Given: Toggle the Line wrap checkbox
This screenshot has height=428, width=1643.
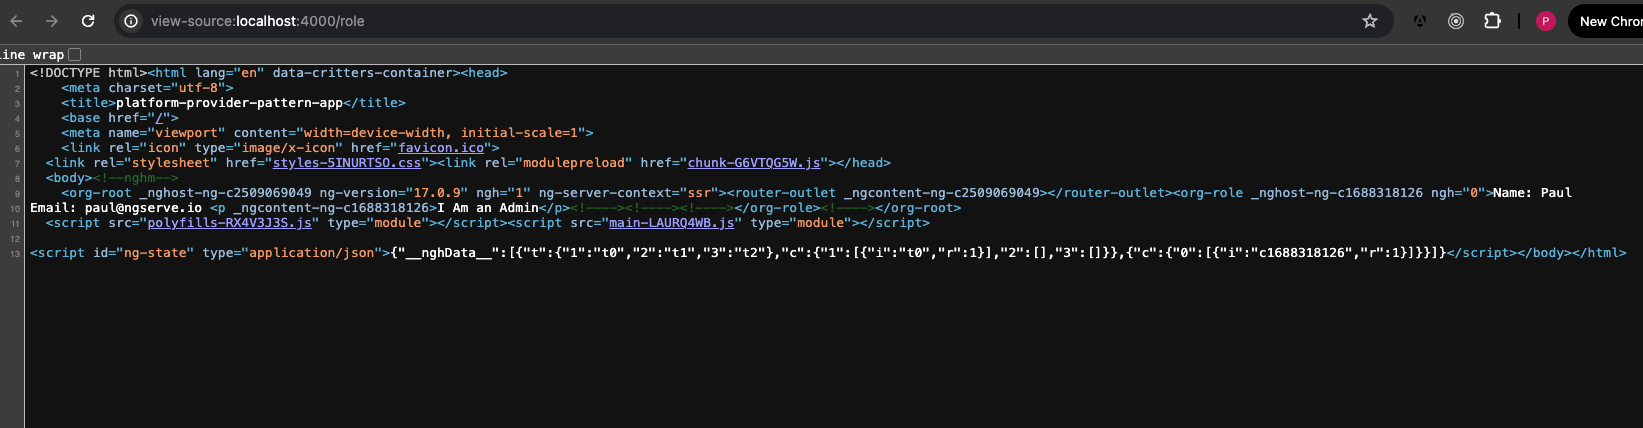Looking at the screenshot, I should tap(74, 54).
